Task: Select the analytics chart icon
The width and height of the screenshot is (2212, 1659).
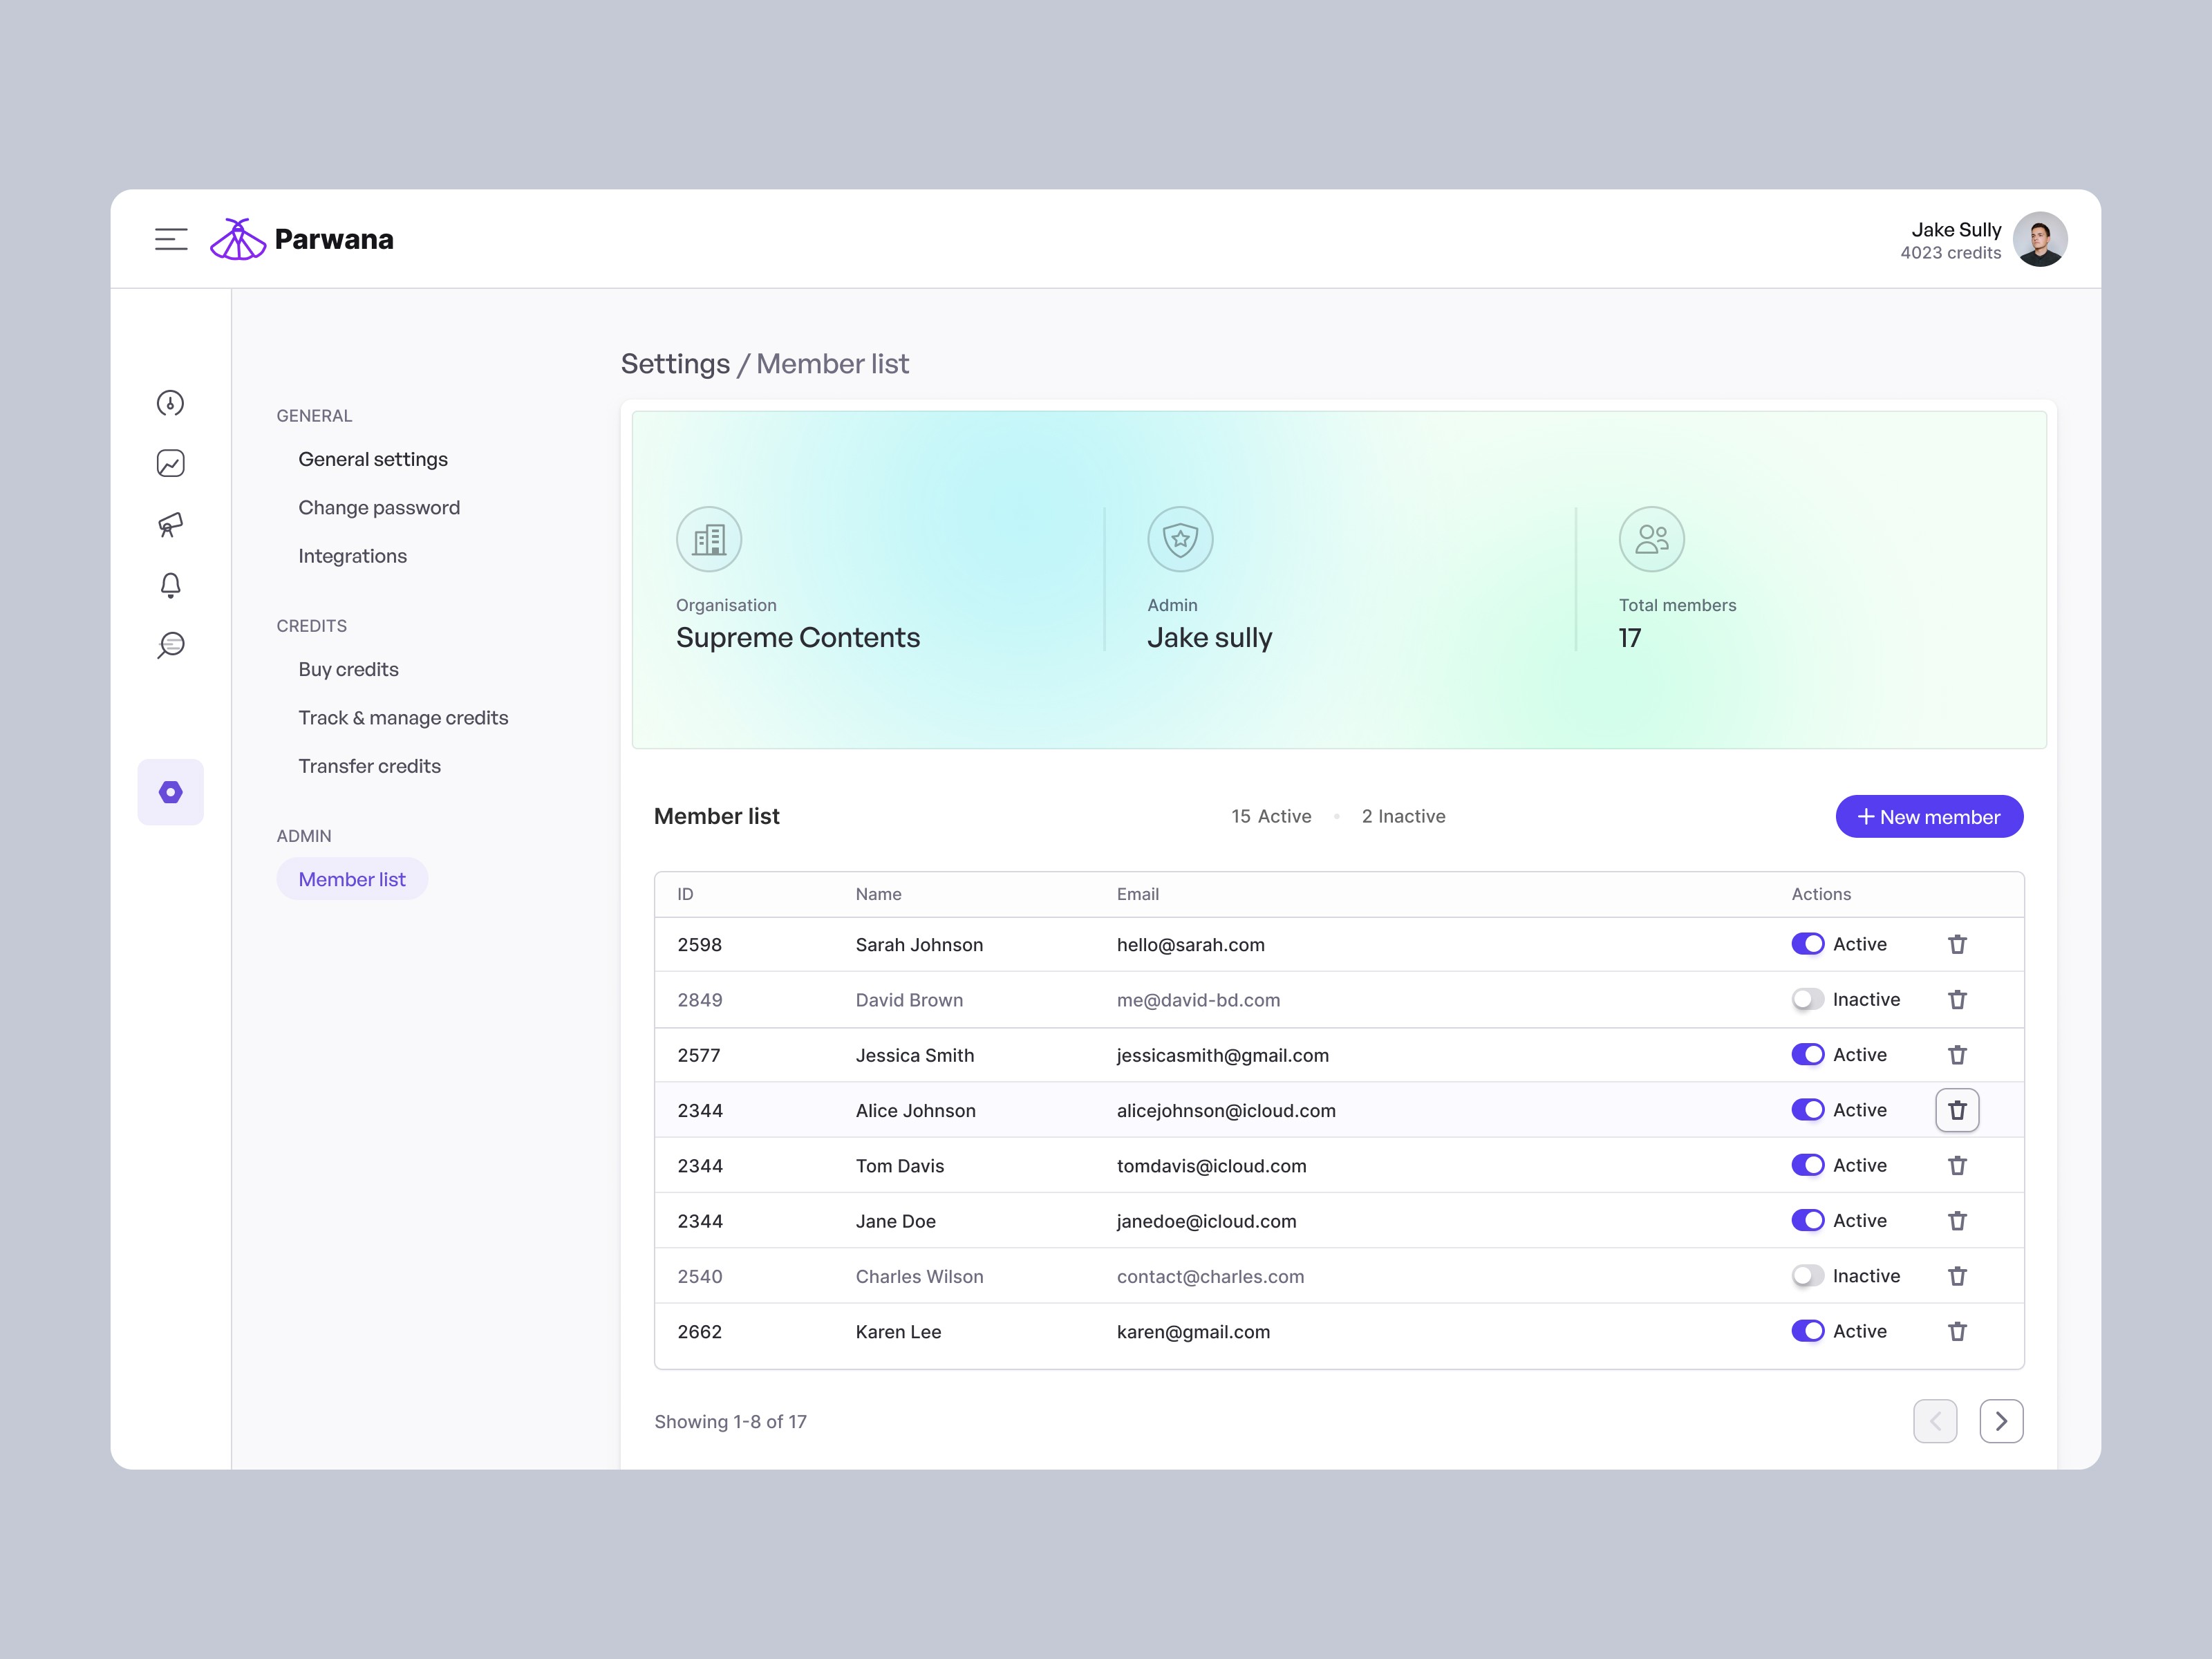Action: coord(170,463)
